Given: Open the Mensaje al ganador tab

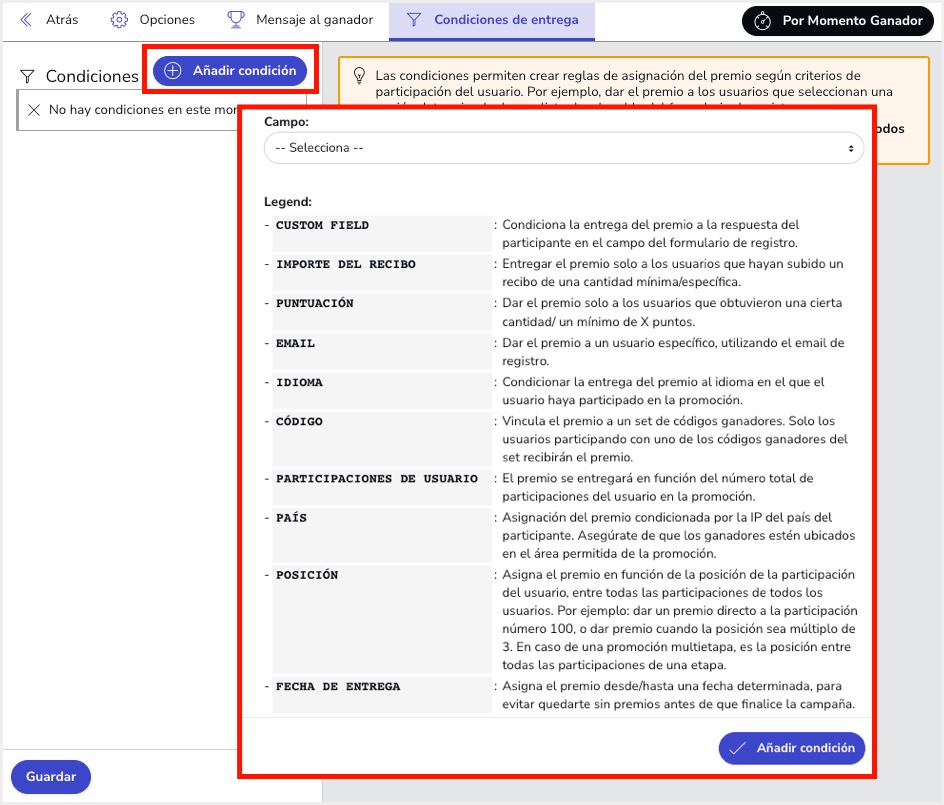Looking at the screenshot, I should point(313,20).
